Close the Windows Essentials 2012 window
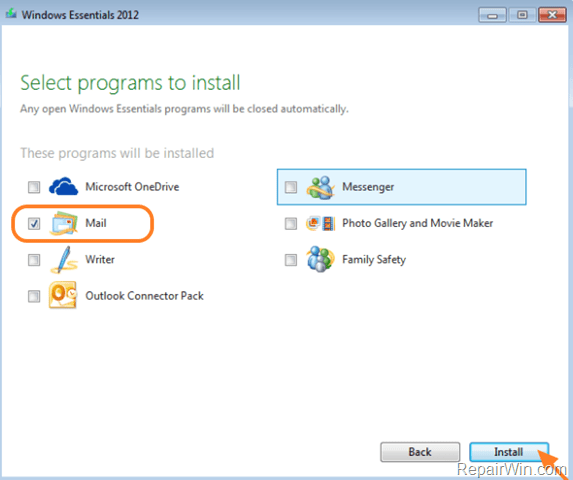573x480 pixels. point(552,15)
